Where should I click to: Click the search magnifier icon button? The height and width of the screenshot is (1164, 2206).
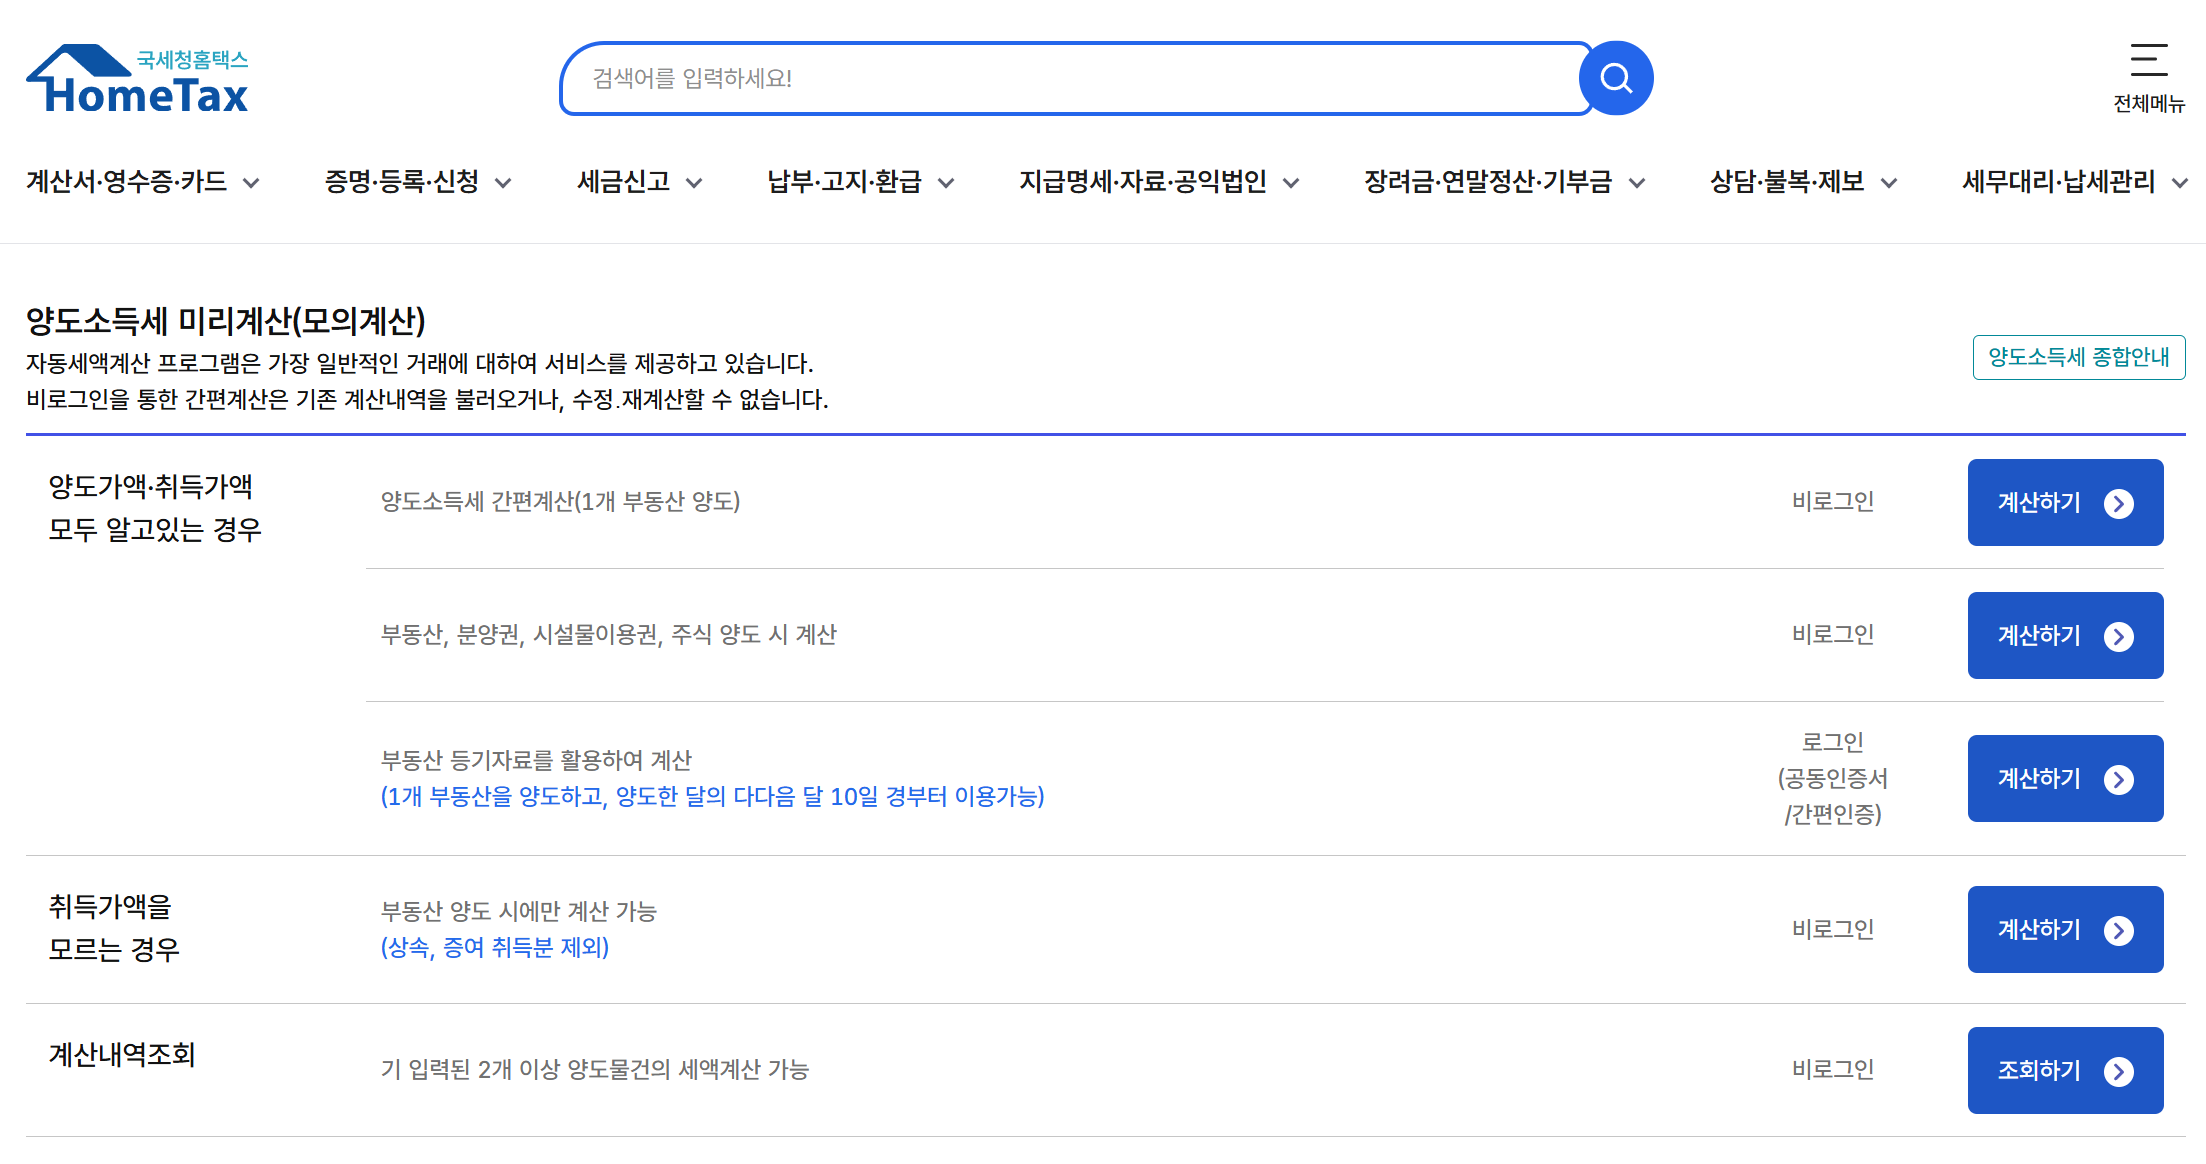pos(1616,78)
